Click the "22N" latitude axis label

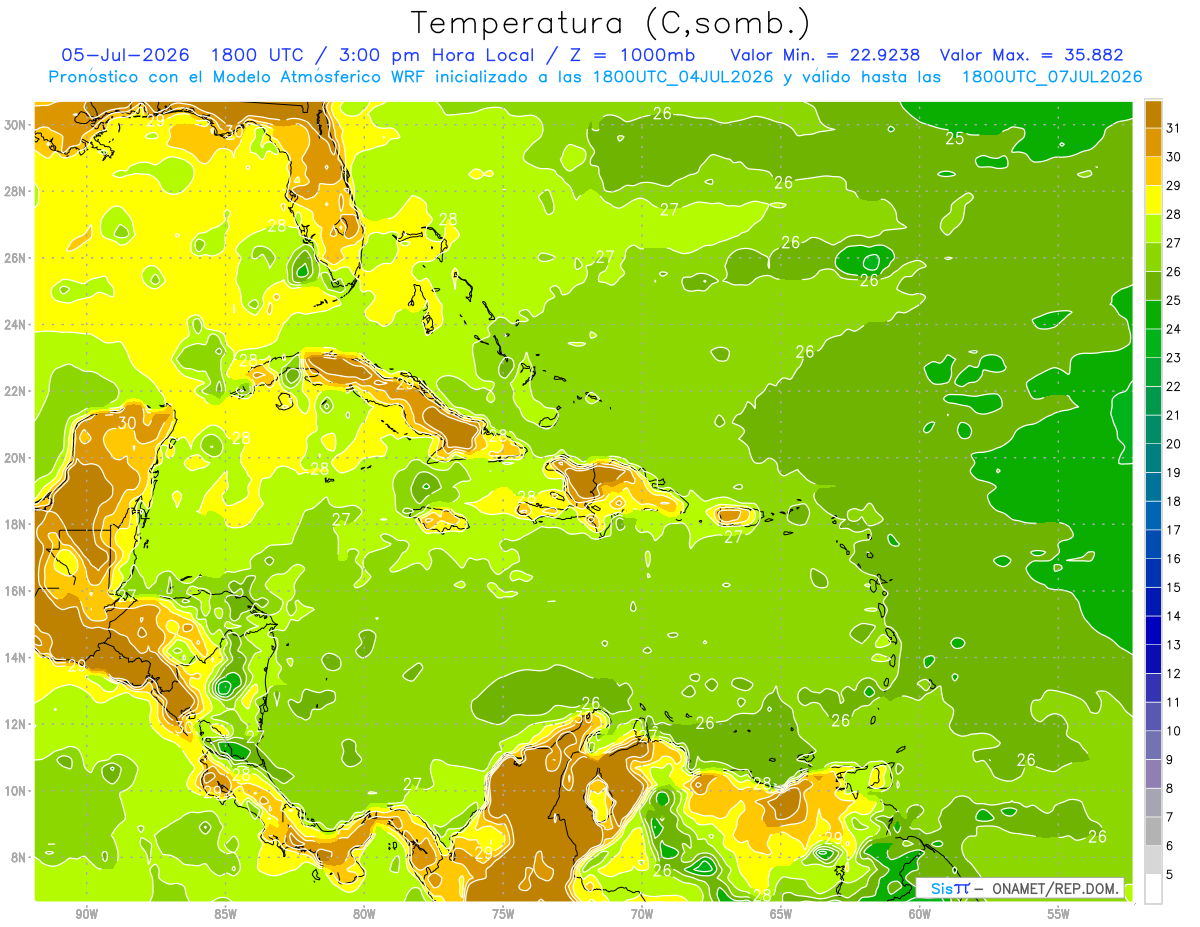[x=16, y=391]
